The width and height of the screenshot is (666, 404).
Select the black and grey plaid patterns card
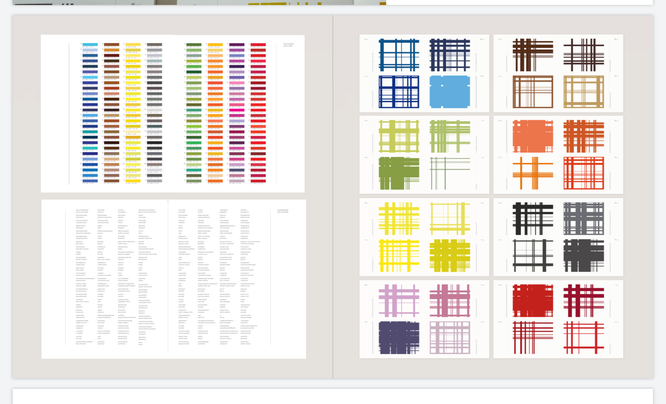click(x=558, y=237)
